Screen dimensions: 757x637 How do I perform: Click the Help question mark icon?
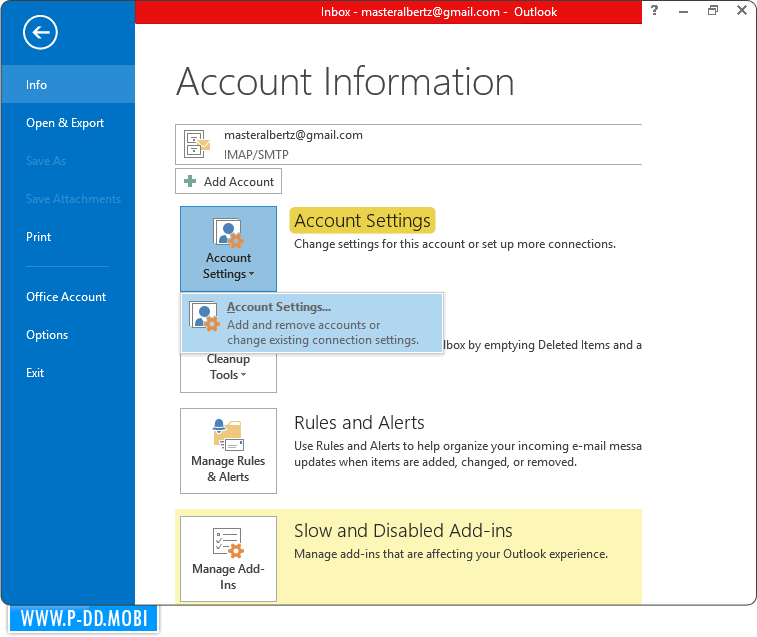click(654, 11)
